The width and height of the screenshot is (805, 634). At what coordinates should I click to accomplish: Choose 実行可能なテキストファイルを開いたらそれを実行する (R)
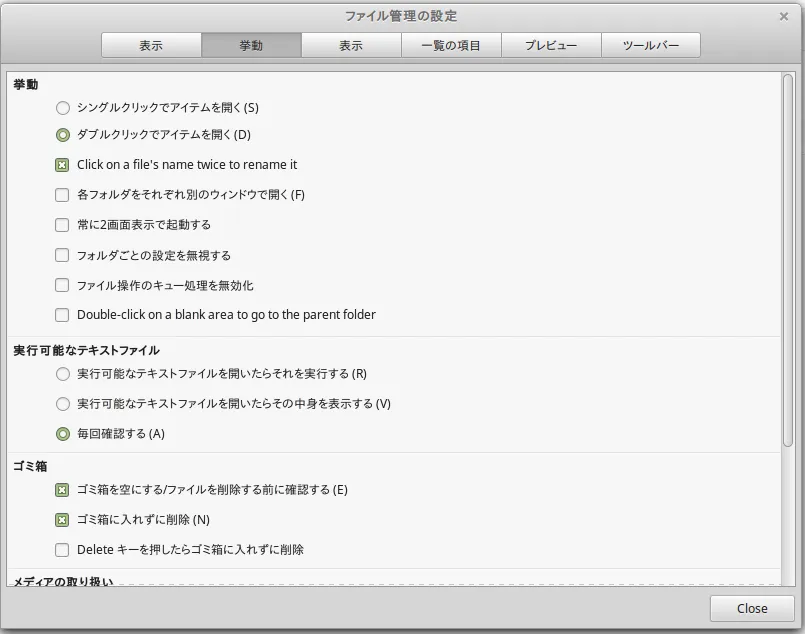[x=63, y=374]
